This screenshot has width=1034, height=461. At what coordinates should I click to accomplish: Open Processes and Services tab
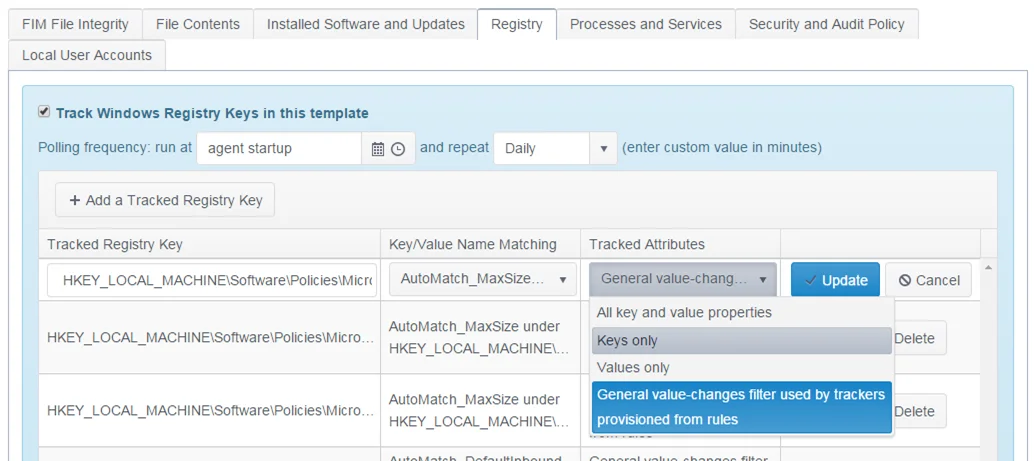(x=646, y=24)
